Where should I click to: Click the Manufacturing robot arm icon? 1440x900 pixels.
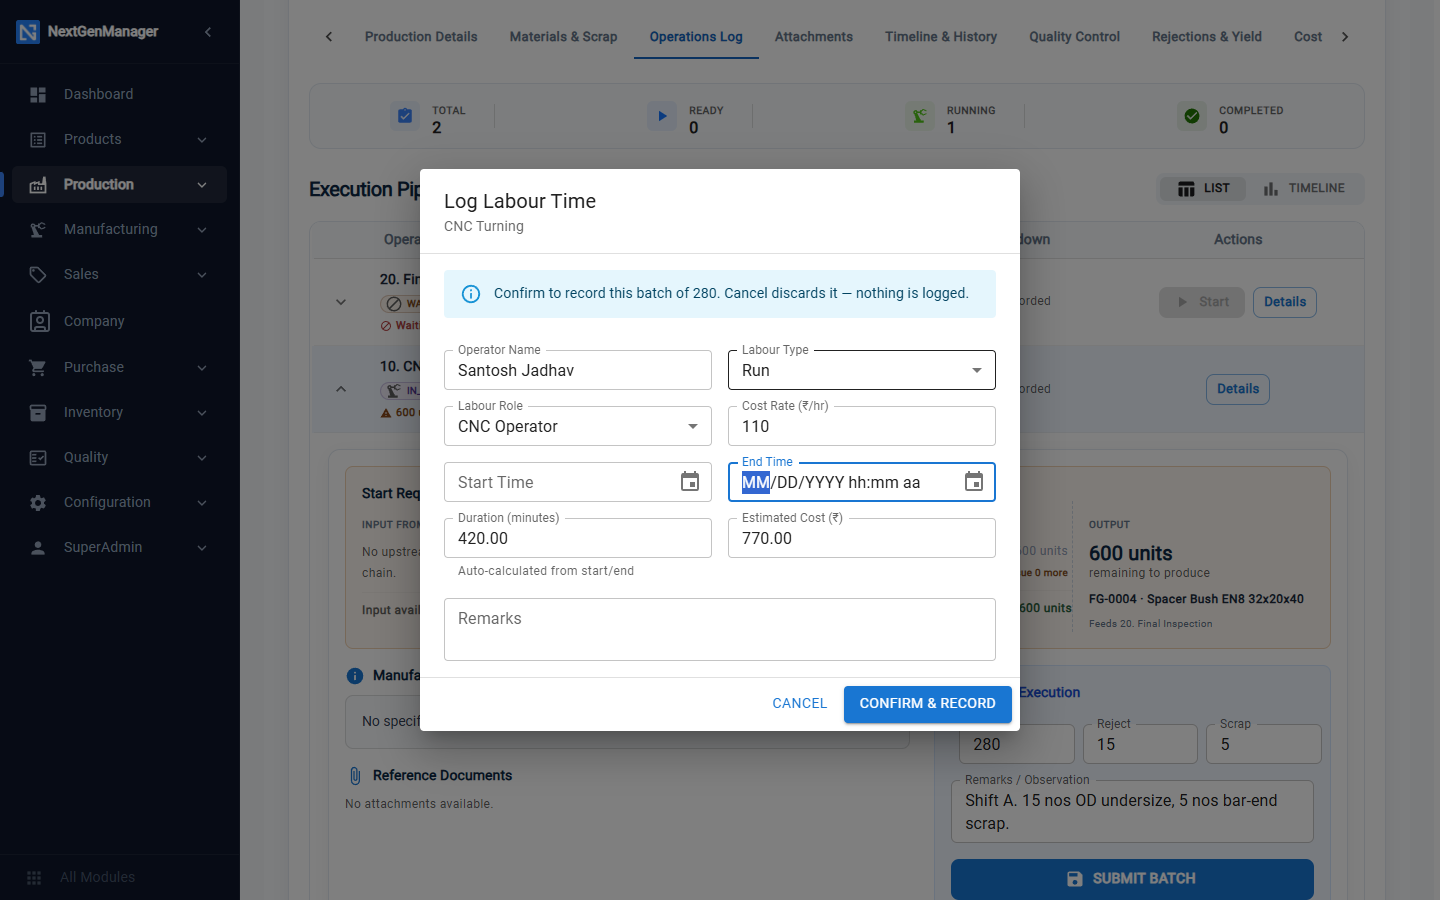coord(38,230)
